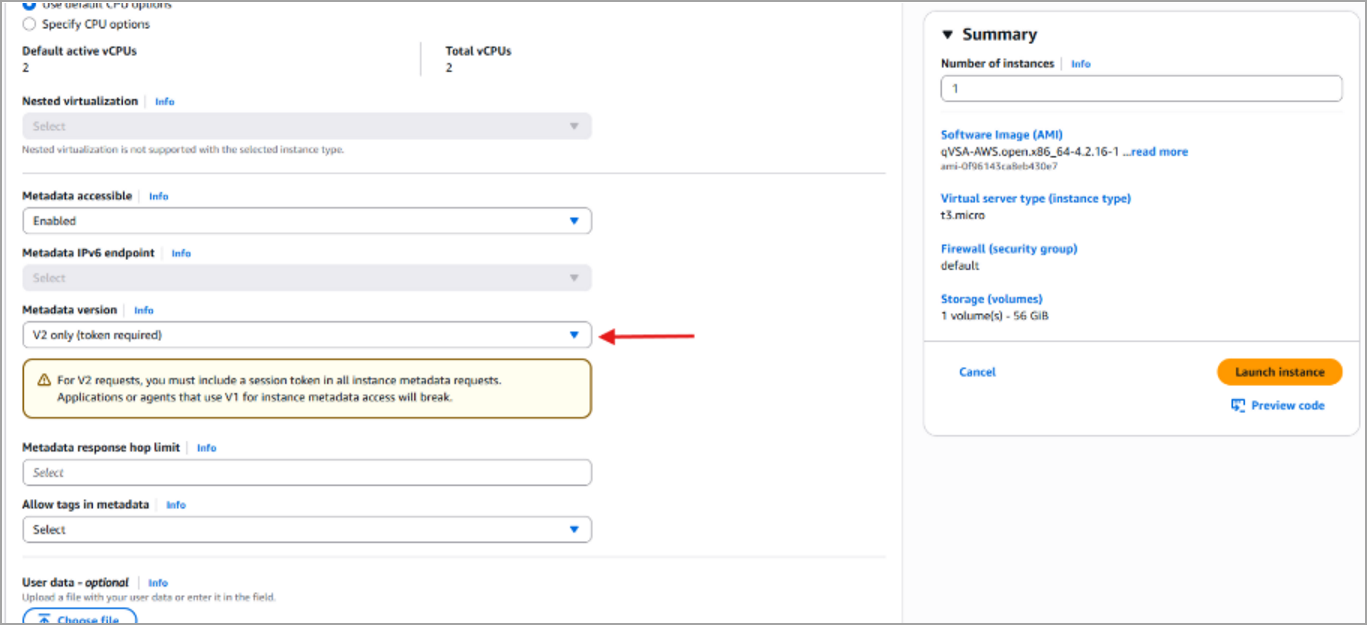Open the Metadata accessible dropdown
Image resolution: width=1367 pixels, height=625 pixels.
pos(307,221)
